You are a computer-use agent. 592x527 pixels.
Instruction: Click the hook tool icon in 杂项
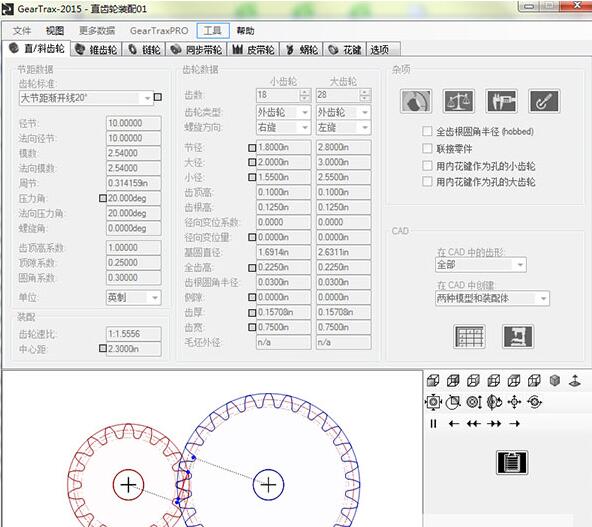point(544,101)
